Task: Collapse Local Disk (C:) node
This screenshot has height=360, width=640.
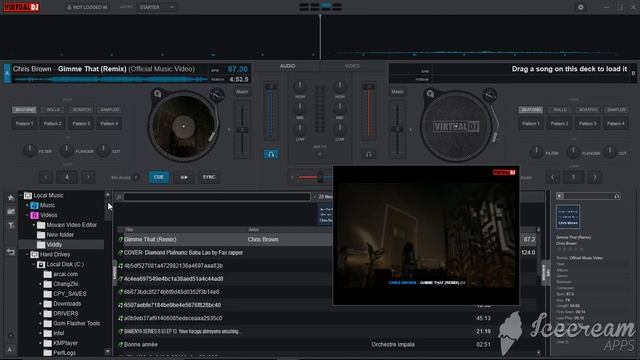Action: coord(34,264)
